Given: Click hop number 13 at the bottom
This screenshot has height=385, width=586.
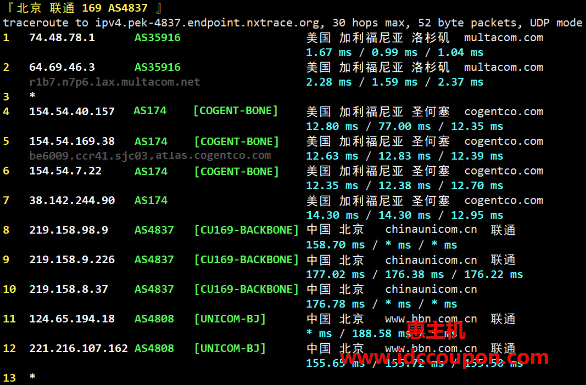Looking at the screenshot, I should tap(9, 378).
